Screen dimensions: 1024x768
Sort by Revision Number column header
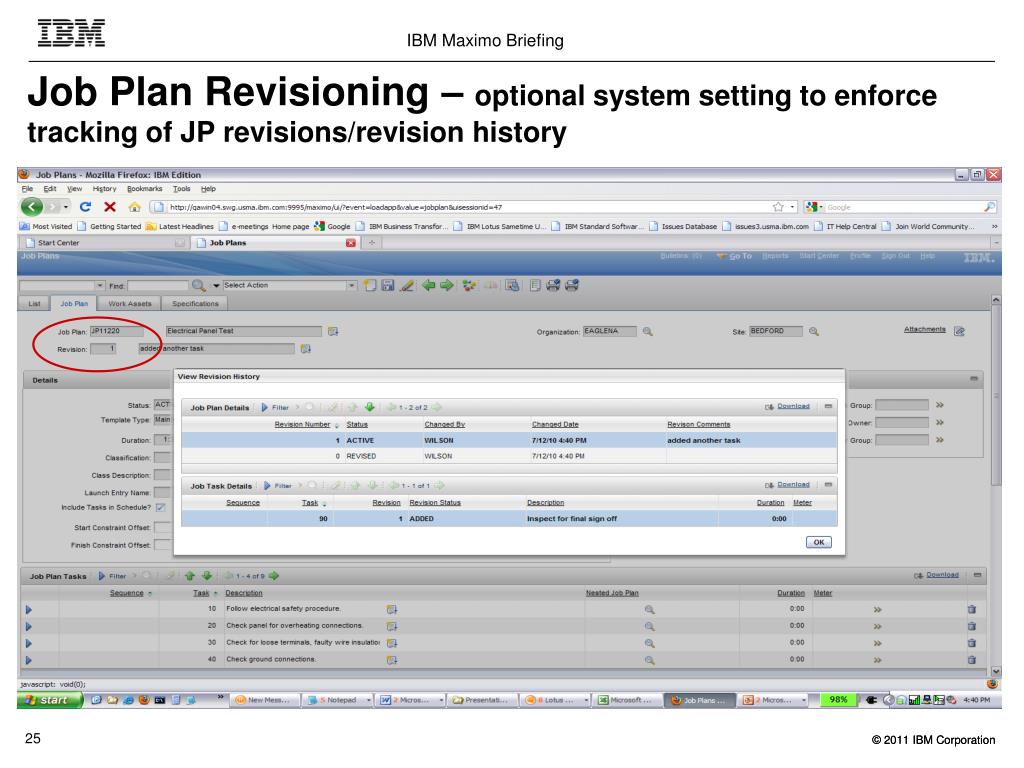click(x=302, y=424)
